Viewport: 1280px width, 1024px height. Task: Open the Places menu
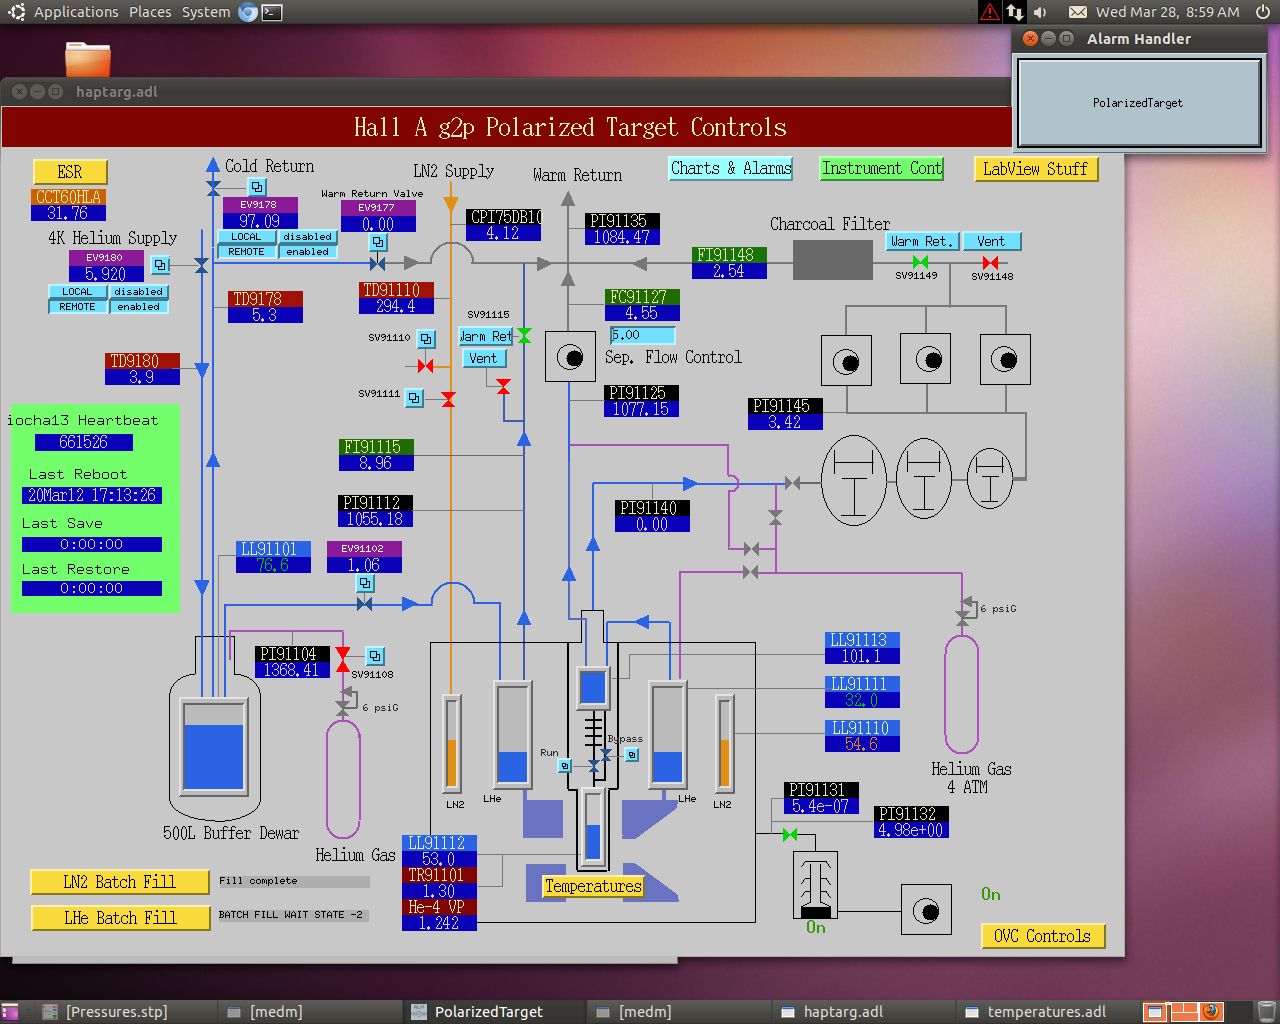point(150,12)
